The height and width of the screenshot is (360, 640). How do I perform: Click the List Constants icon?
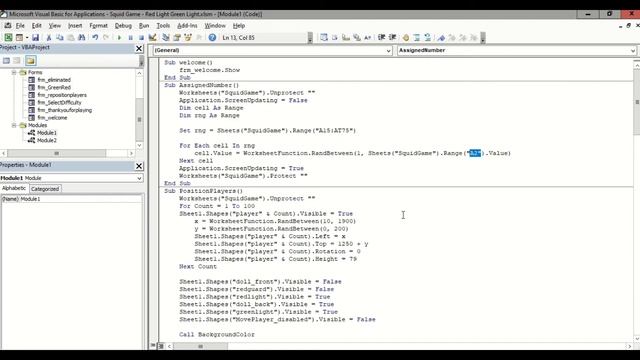coord(335,38)
